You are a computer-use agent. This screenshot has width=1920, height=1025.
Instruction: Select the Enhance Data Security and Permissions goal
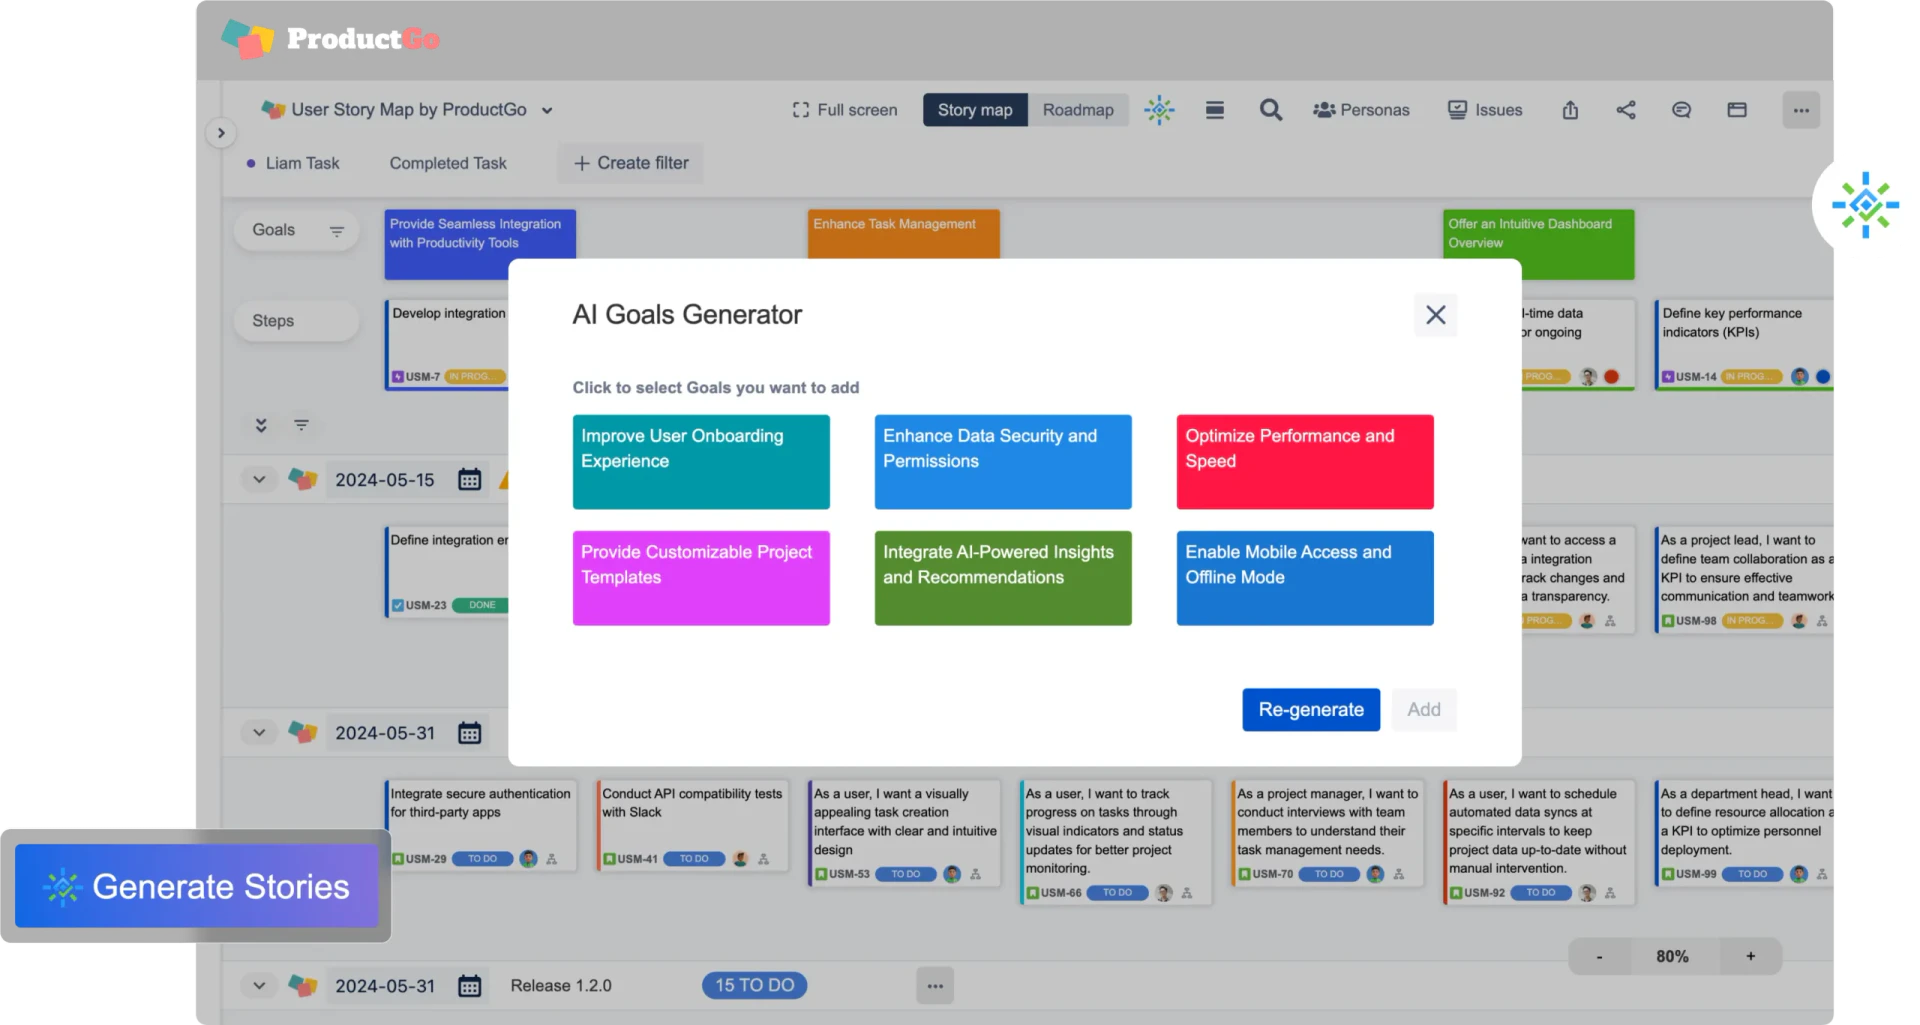[x=1002, y=461]
